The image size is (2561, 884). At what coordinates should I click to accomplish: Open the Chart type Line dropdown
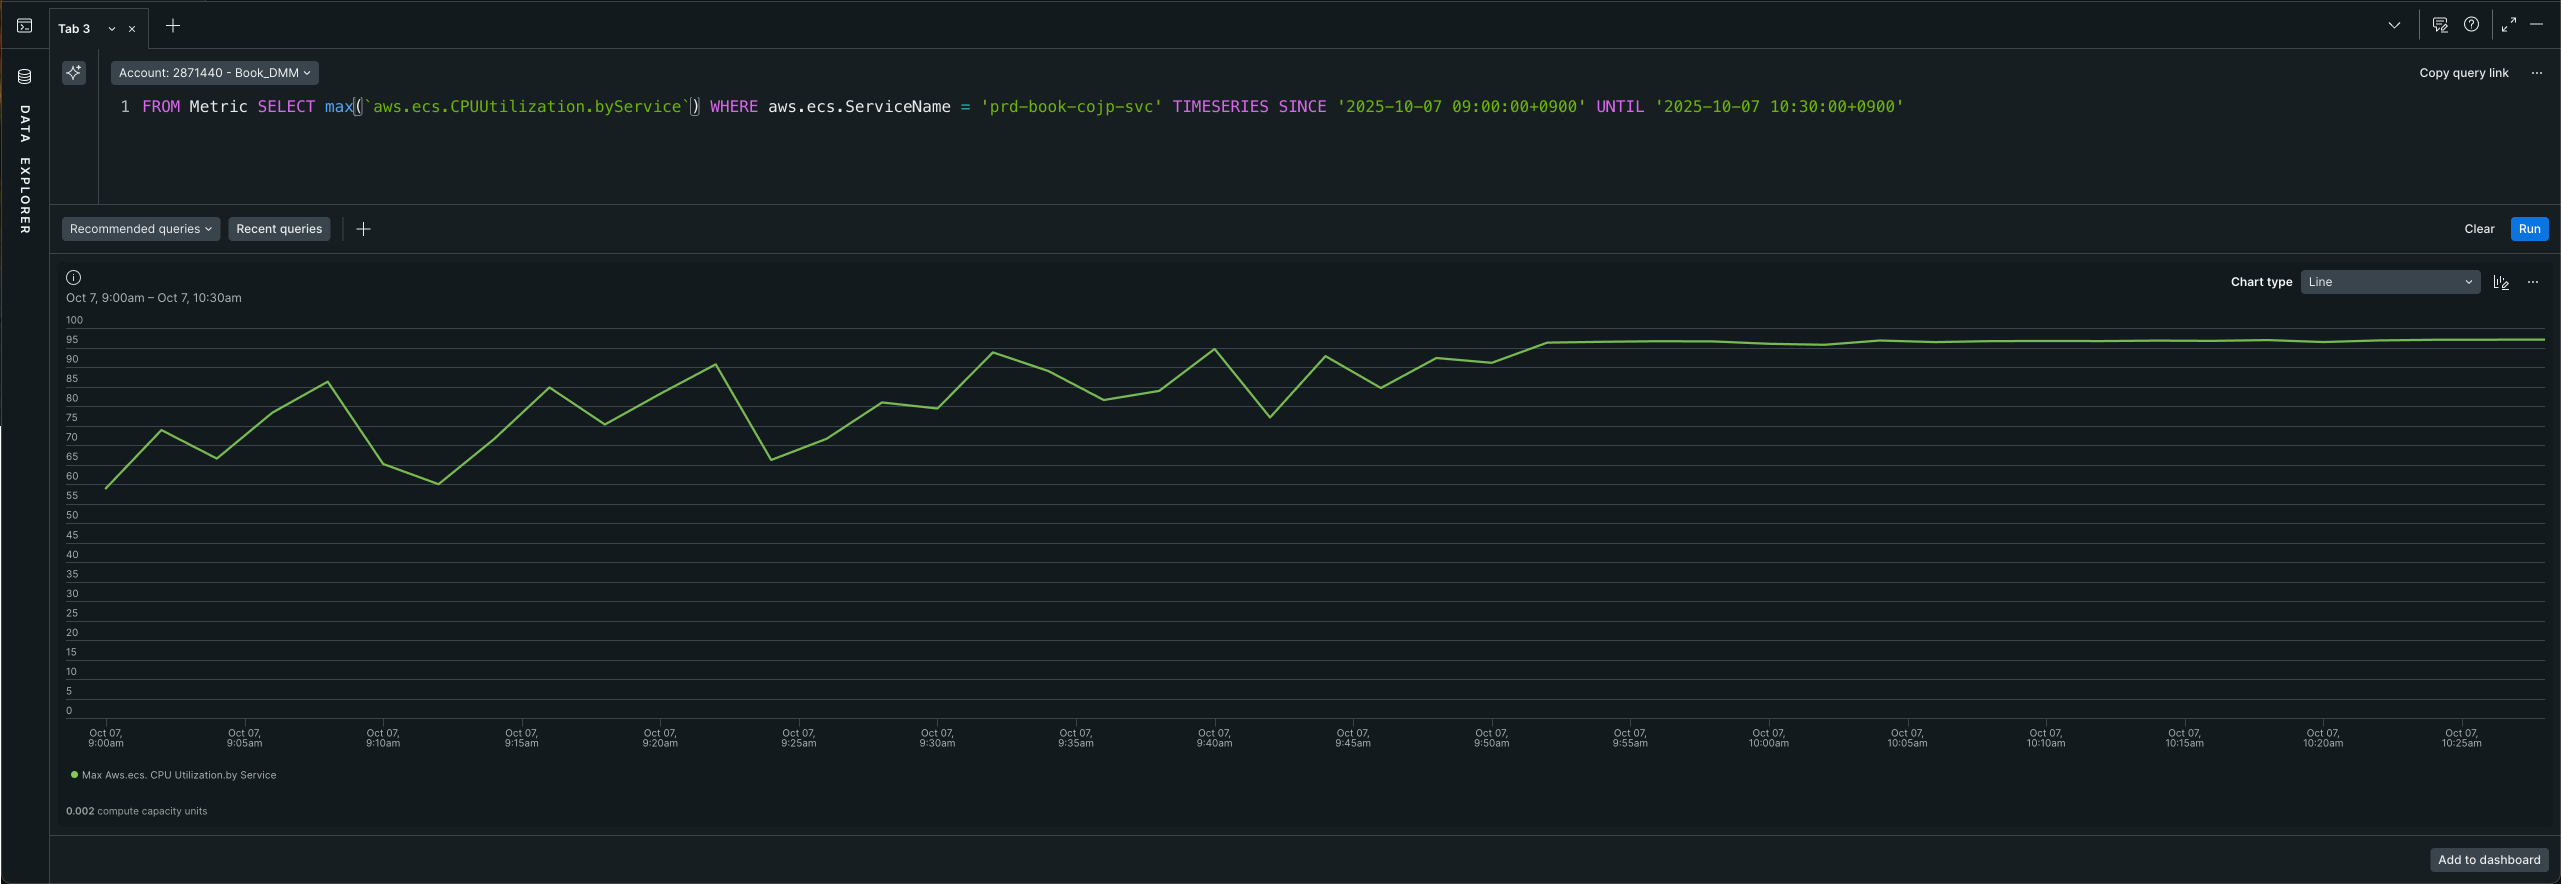click(2390, 282)
